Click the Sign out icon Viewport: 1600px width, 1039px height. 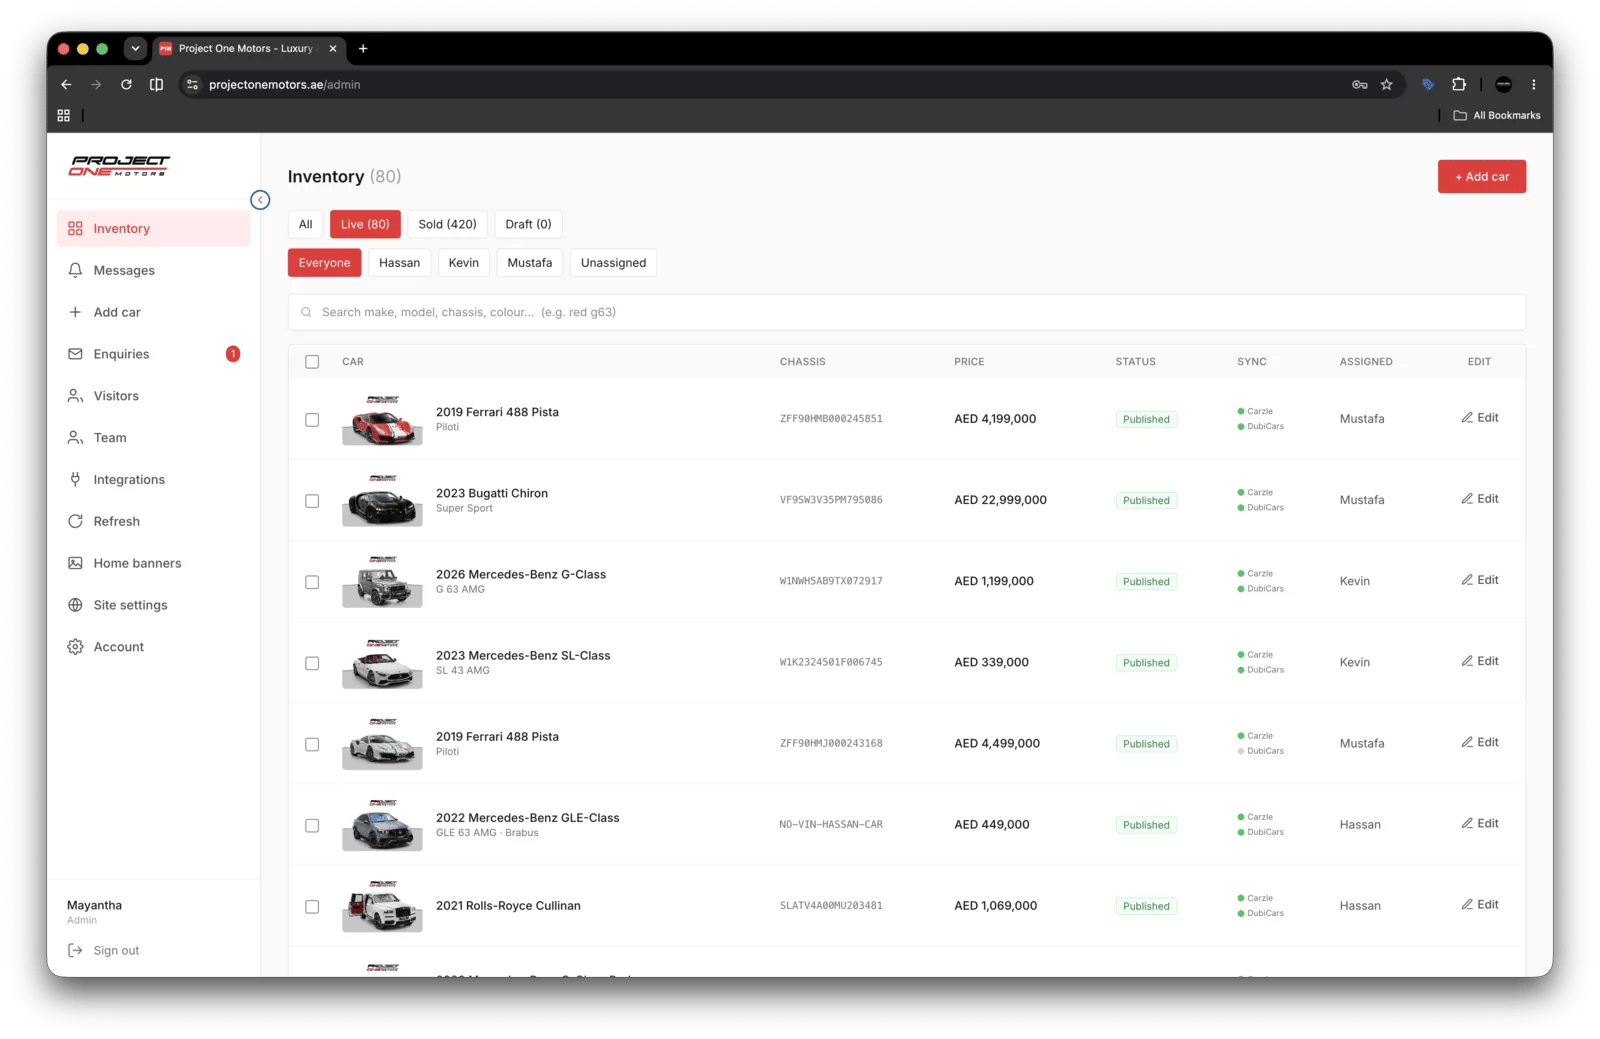(75, 950)
